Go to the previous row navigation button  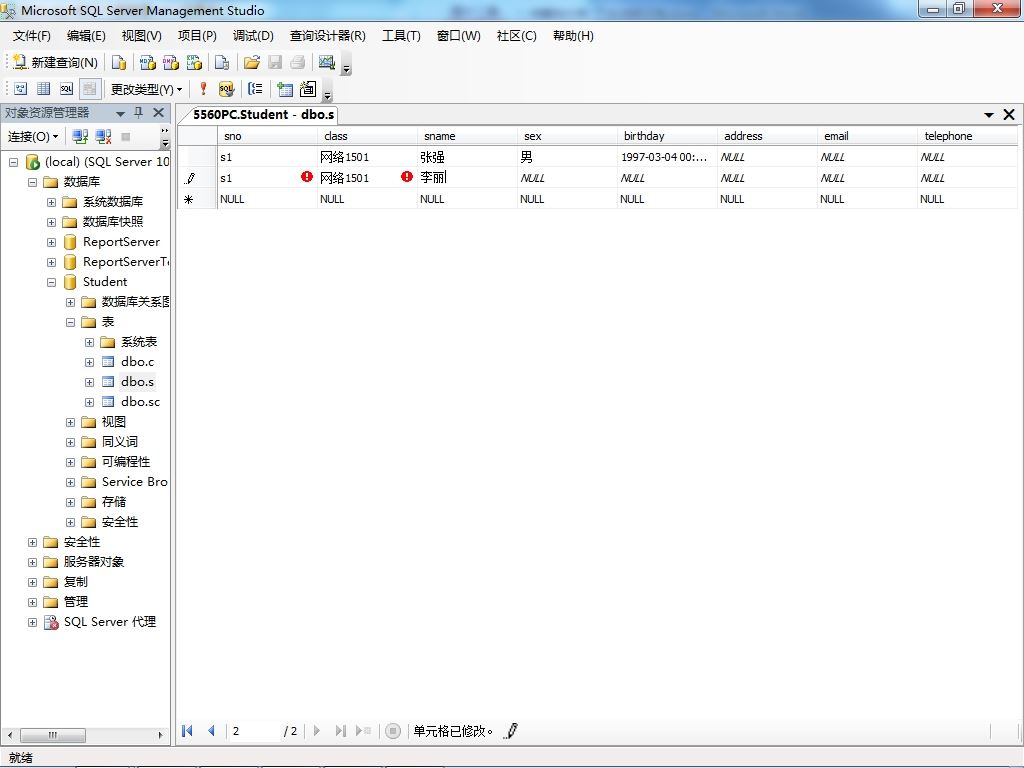pos(211,731)
